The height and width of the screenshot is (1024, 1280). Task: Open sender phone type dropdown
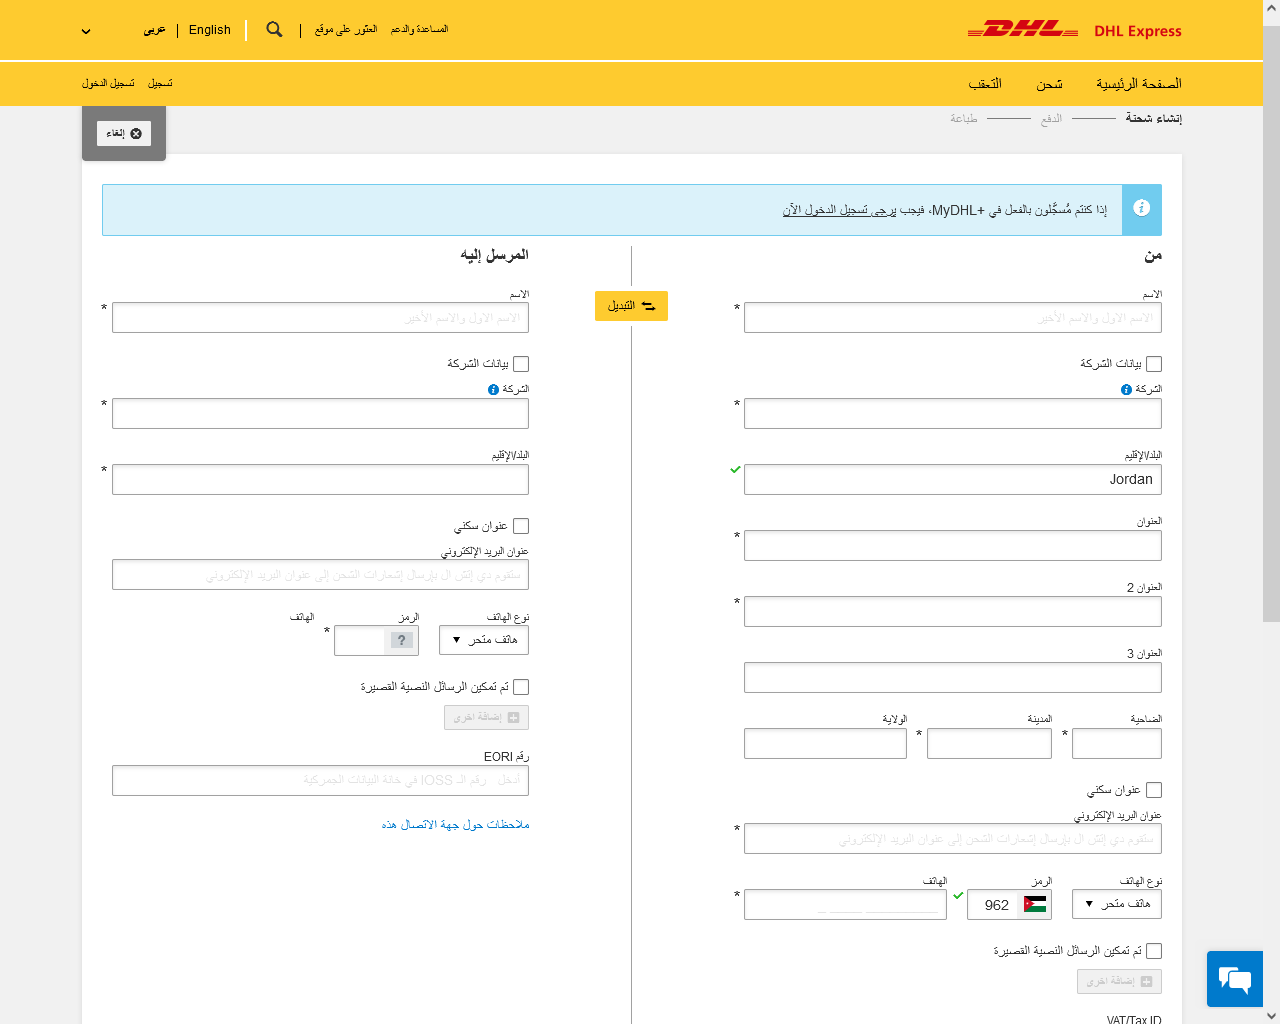pyautogui.click(x=1116, y=904)
